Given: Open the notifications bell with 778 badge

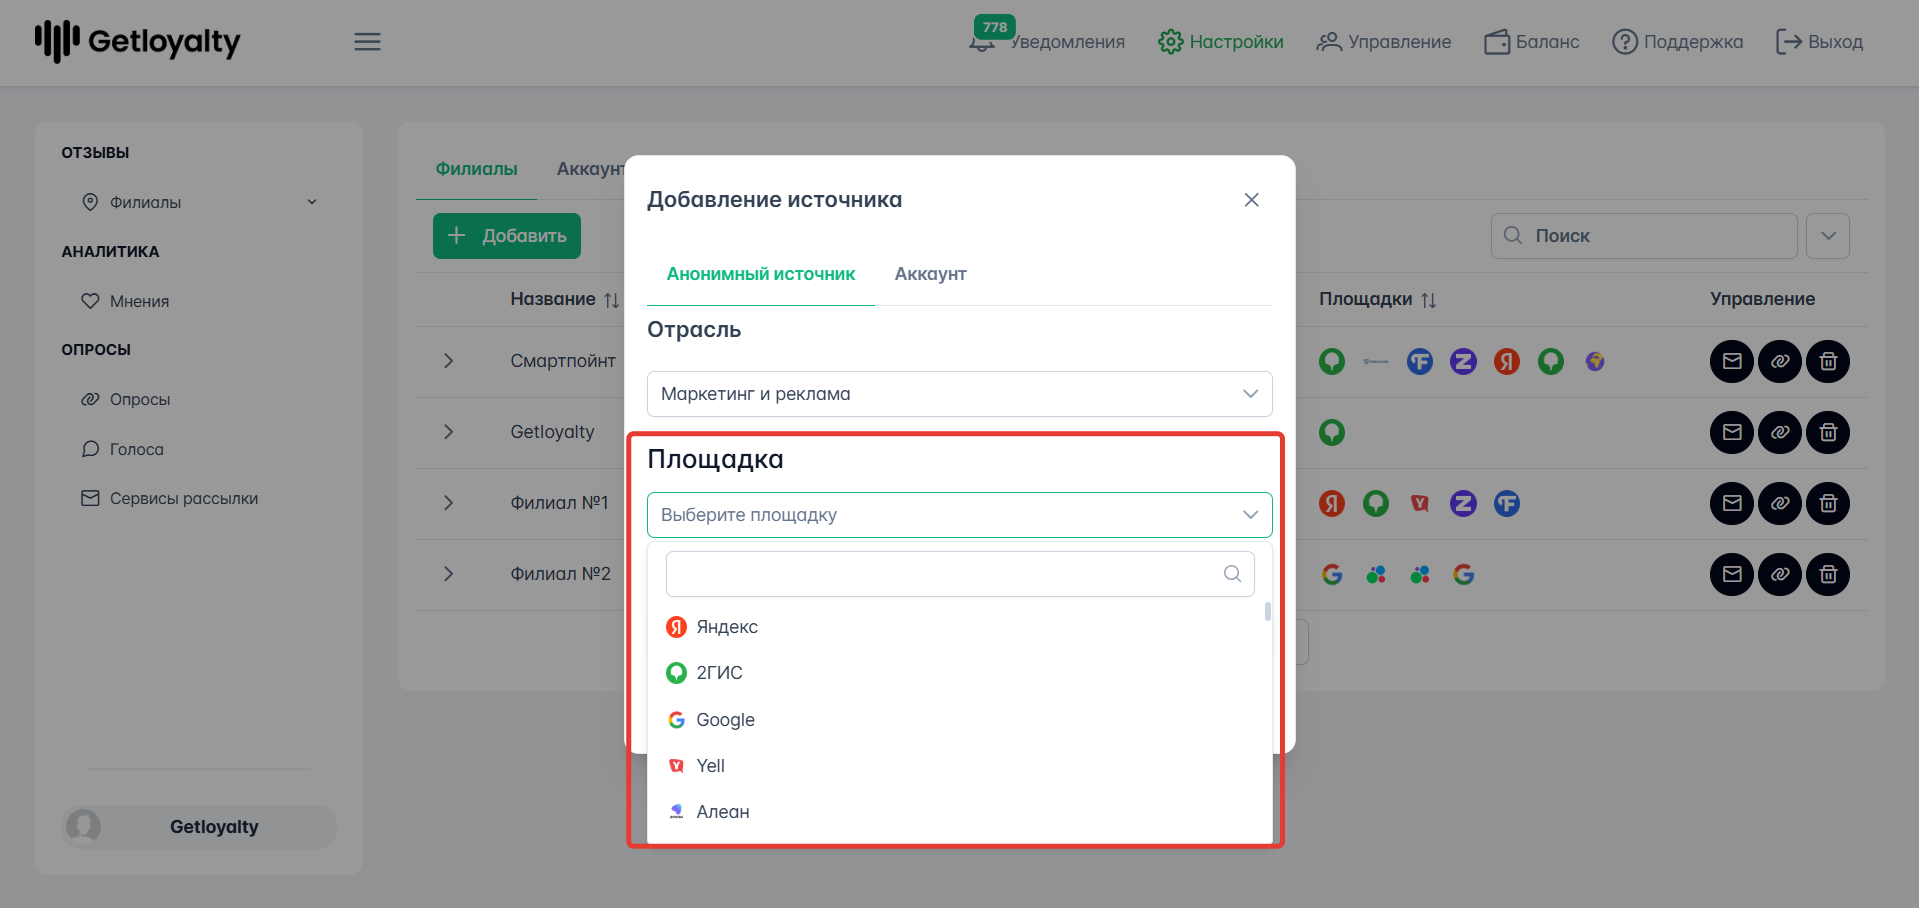Looking at the screenshot, I should point(984,40).
